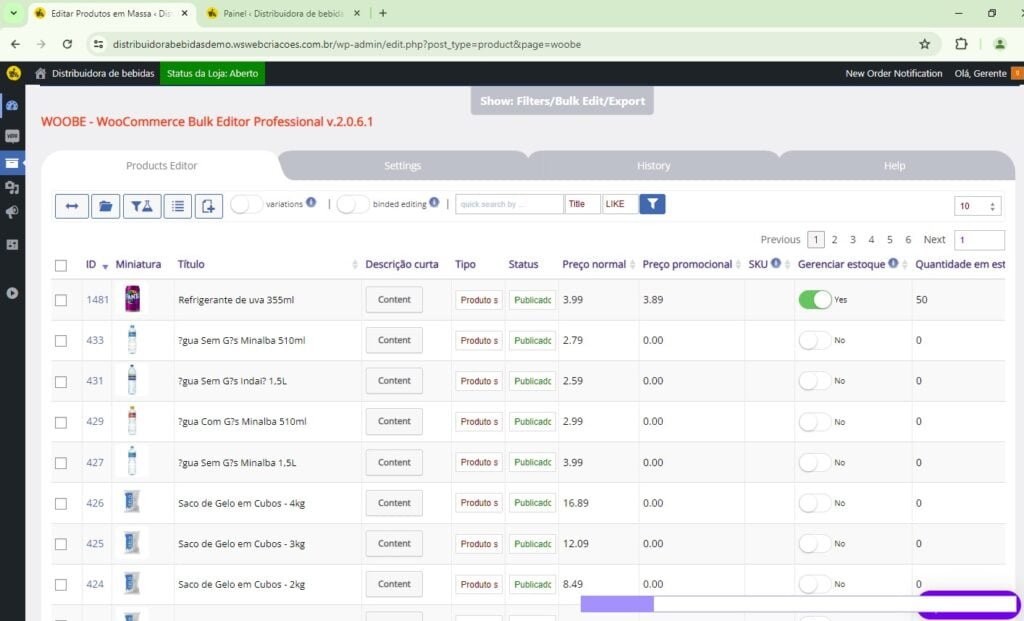
Task: Tick the checkbox for product 433
Action: click(x=61, y=341)
